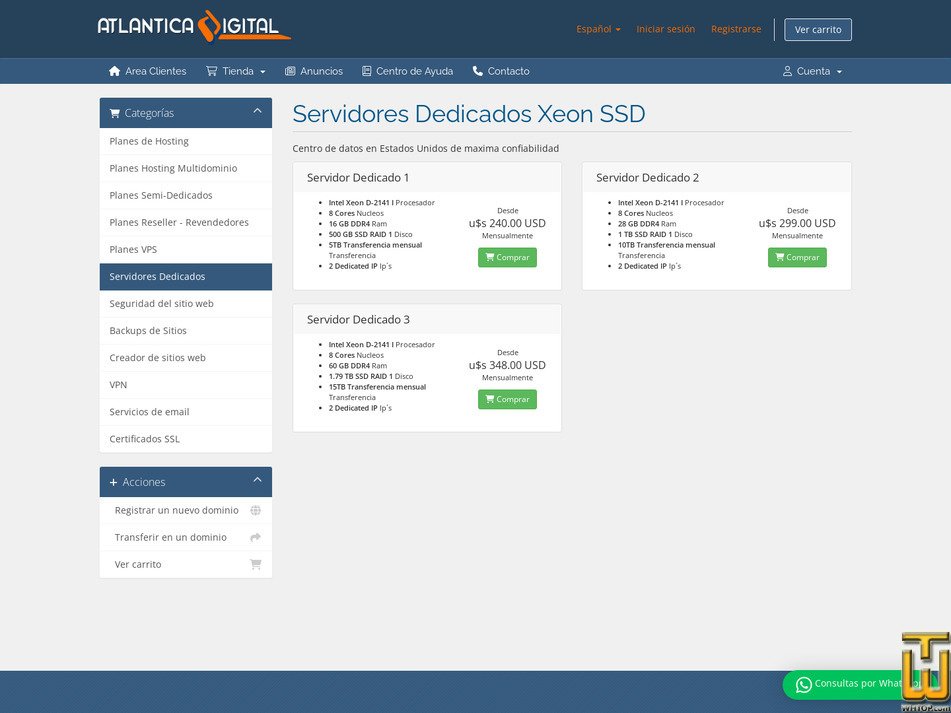Select Backups de Sitios category
The image size is (951, 713).
point(186,330)
